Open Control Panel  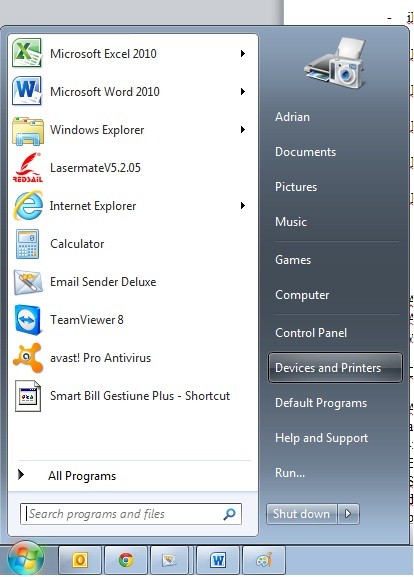pos(311,333)
